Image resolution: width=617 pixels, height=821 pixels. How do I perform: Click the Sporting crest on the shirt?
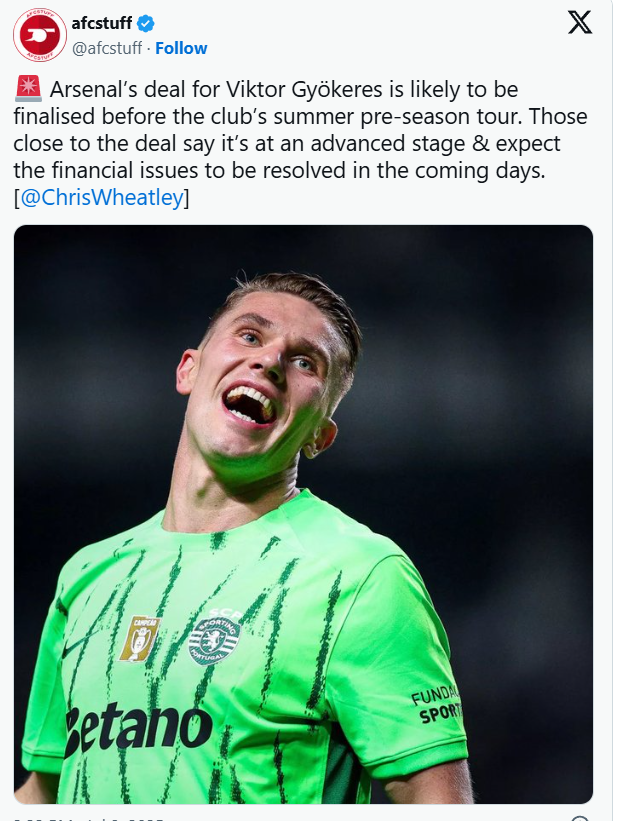[x=214, y=639]
